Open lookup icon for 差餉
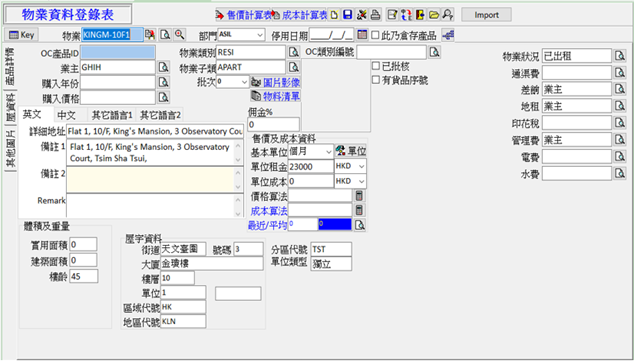 (x=620, y=89)
